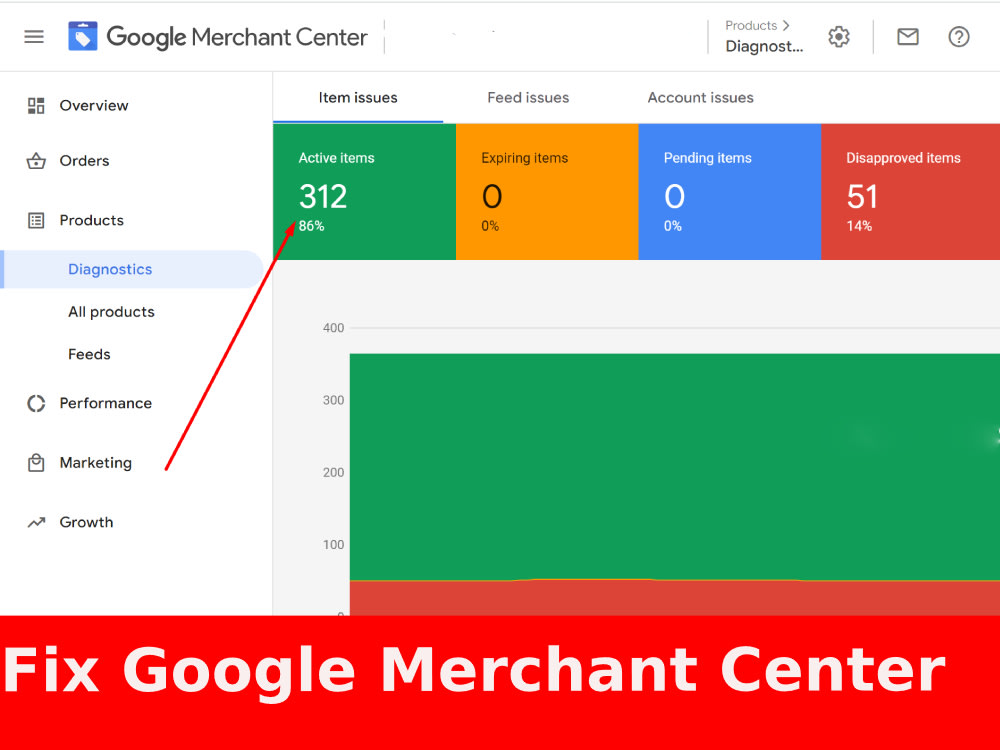The height and width of the screenshot is (750, 1000).
Task: Click the Products breadcrumb link
Action: [751, 26]
